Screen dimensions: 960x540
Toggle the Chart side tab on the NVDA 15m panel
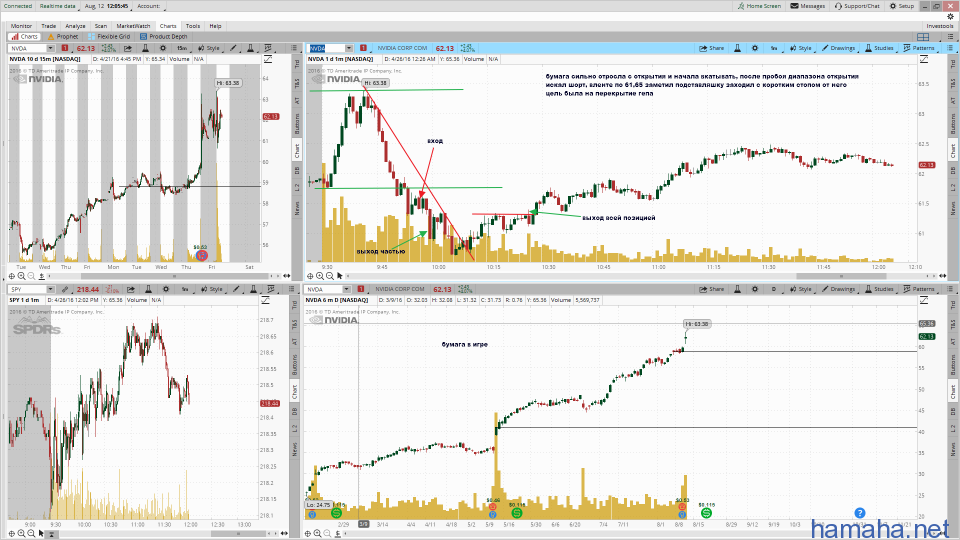[x=297, y=149]
